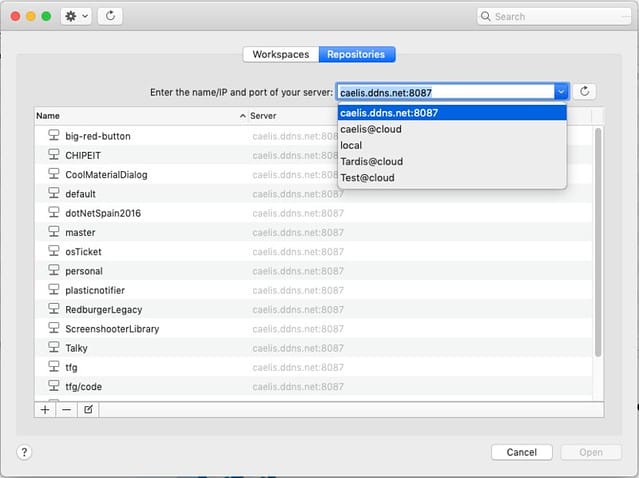Rename repository with the edit pencil button

click(x=88, y=410)
